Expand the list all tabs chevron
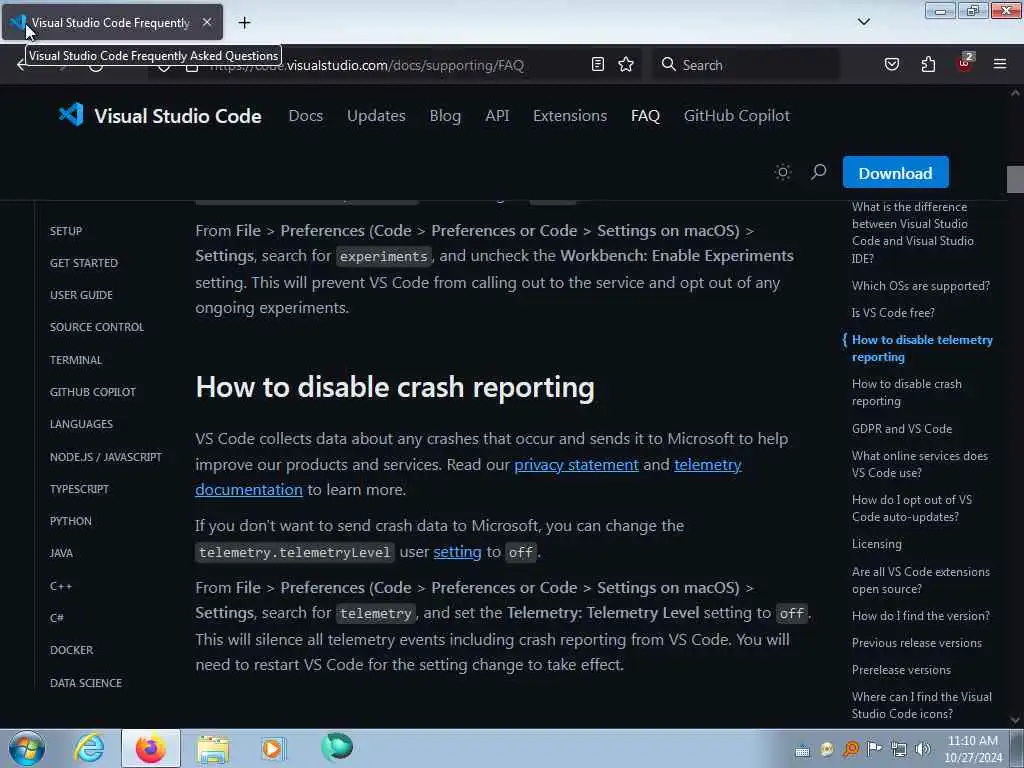The width and height of the screenshot is (1024, 768). pos(863,22)
